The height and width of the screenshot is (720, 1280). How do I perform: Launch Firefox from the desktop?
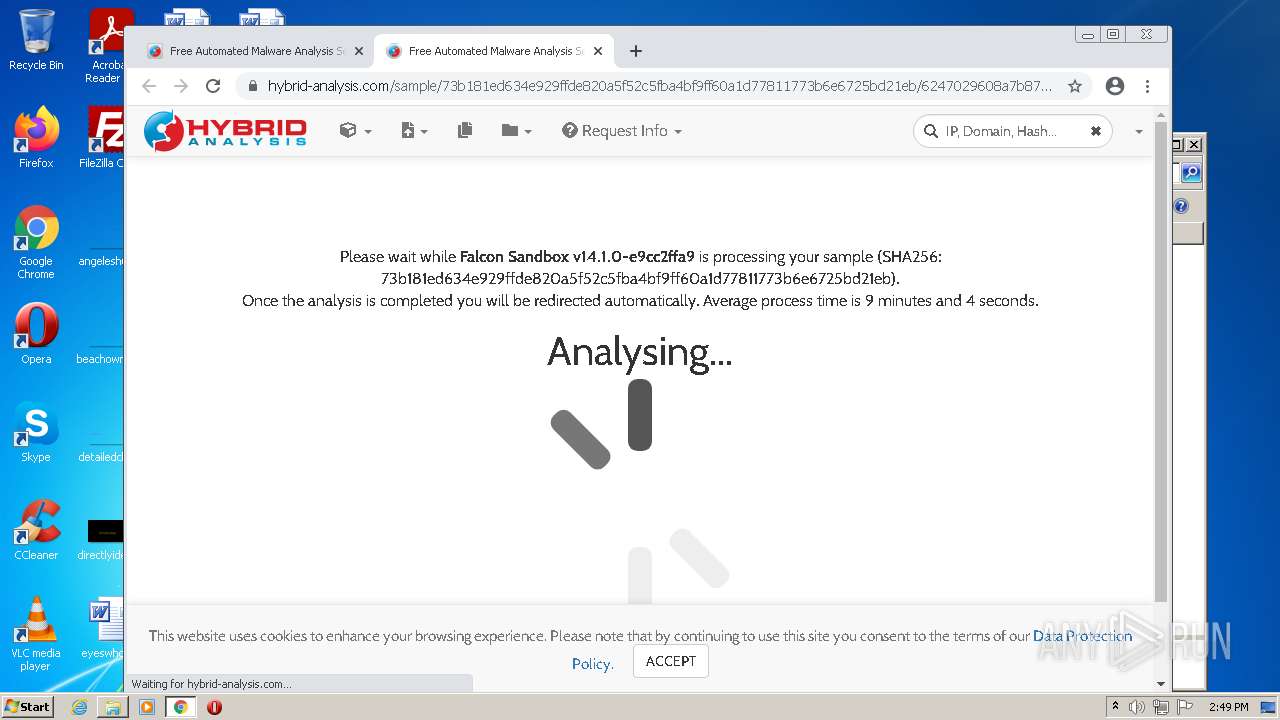coord(36,138)
